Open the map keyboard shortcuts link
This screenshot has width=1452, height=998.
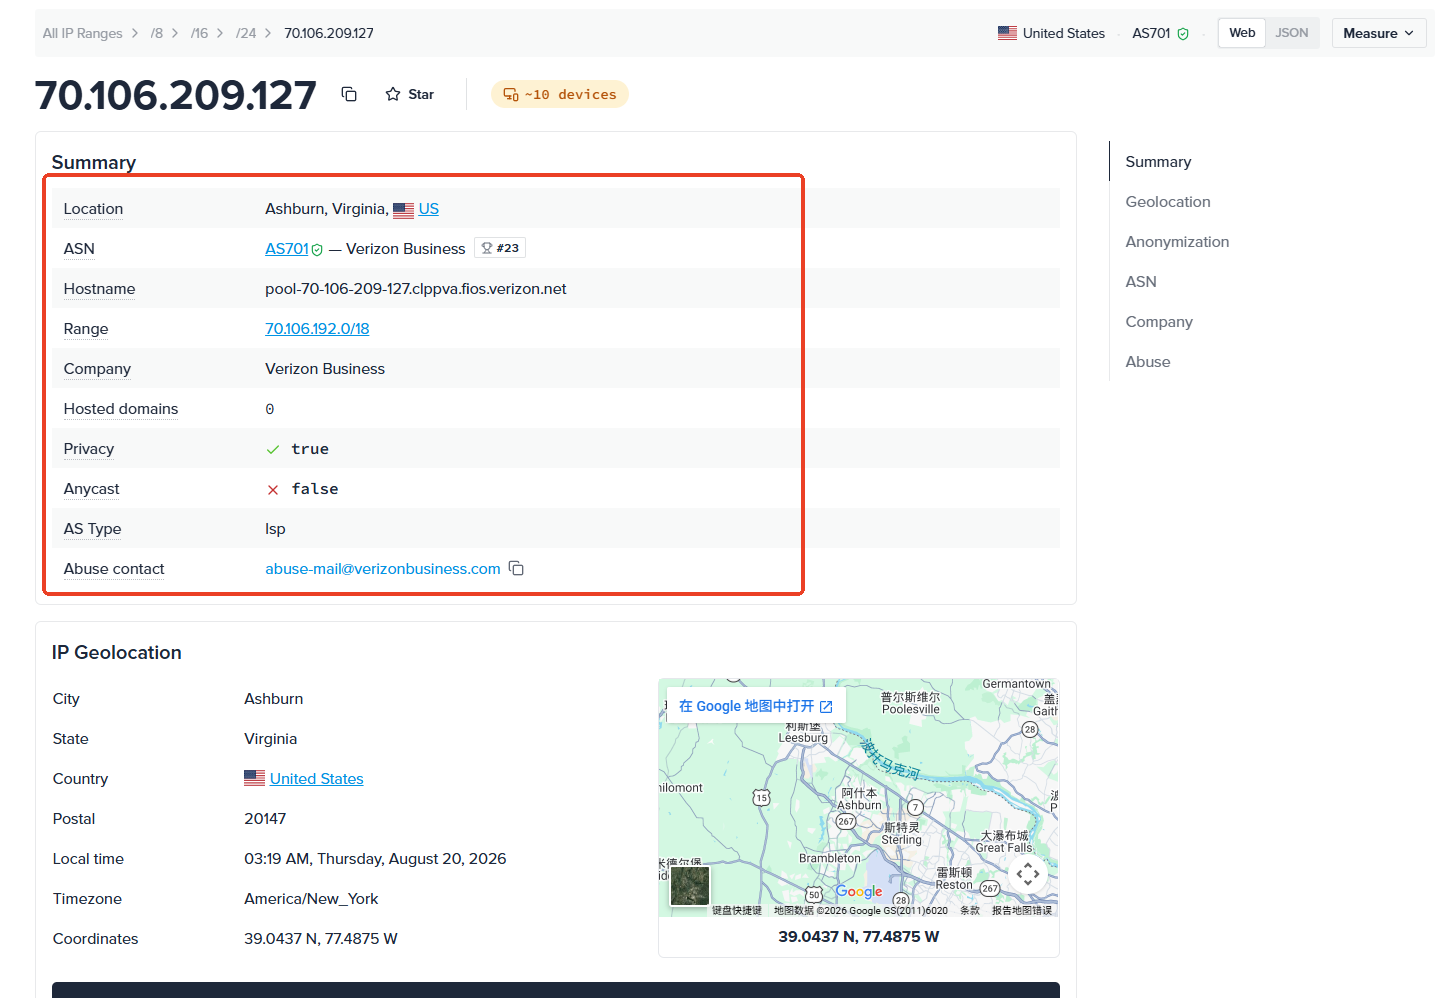(x=737, y=911)
